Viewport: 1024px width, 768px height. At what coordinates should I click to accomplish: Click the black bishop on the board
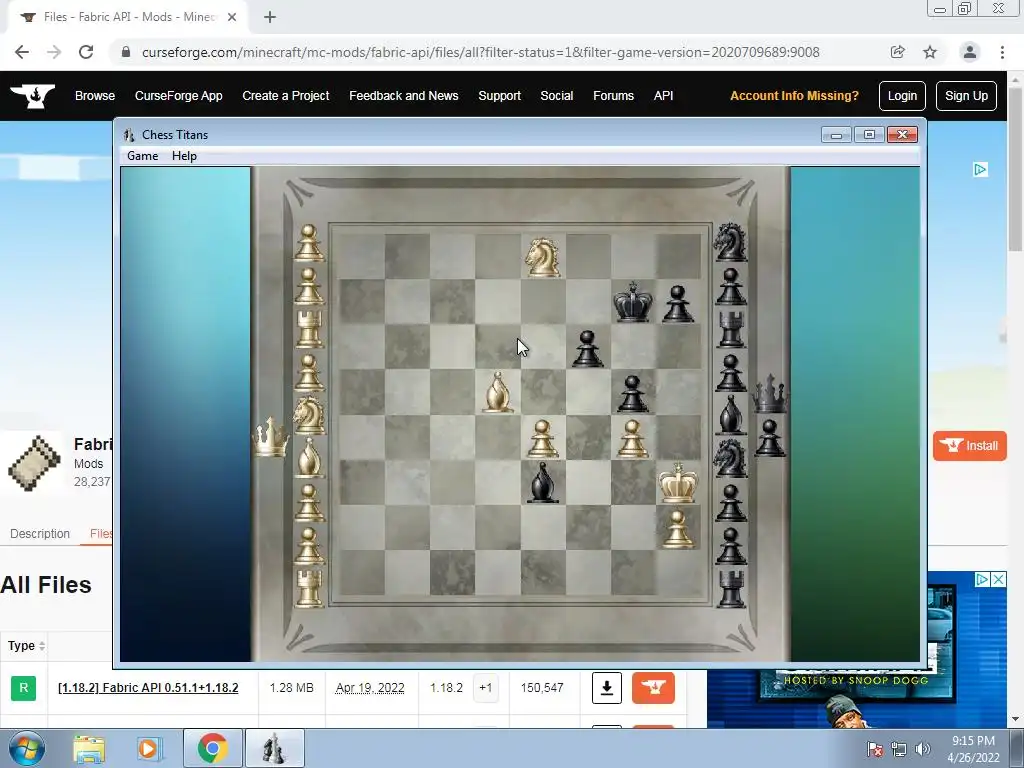(x=543, y=483)
